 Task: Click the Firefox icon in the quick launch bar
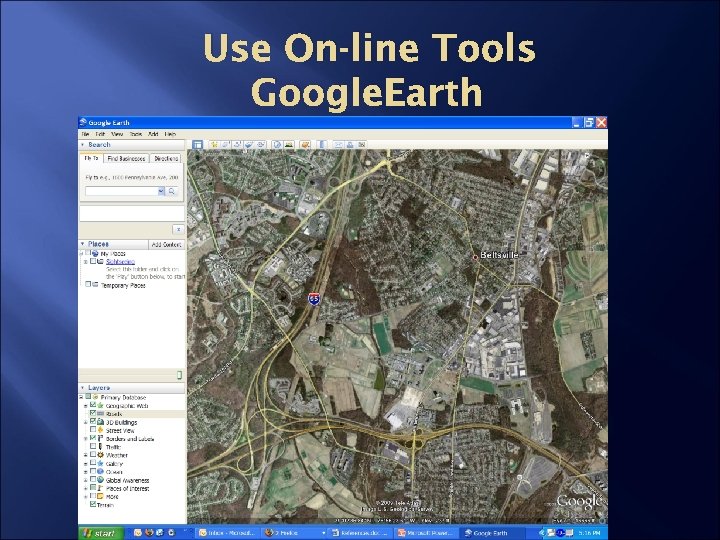pos(149,533)
